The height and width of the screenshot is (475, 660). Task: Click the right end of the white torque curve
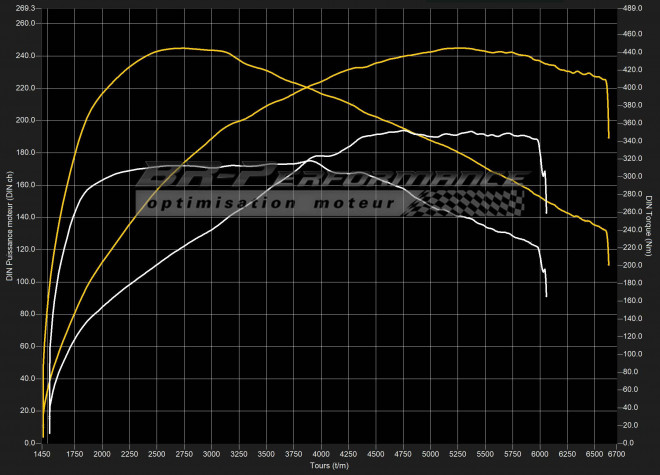tap(546, 296)
